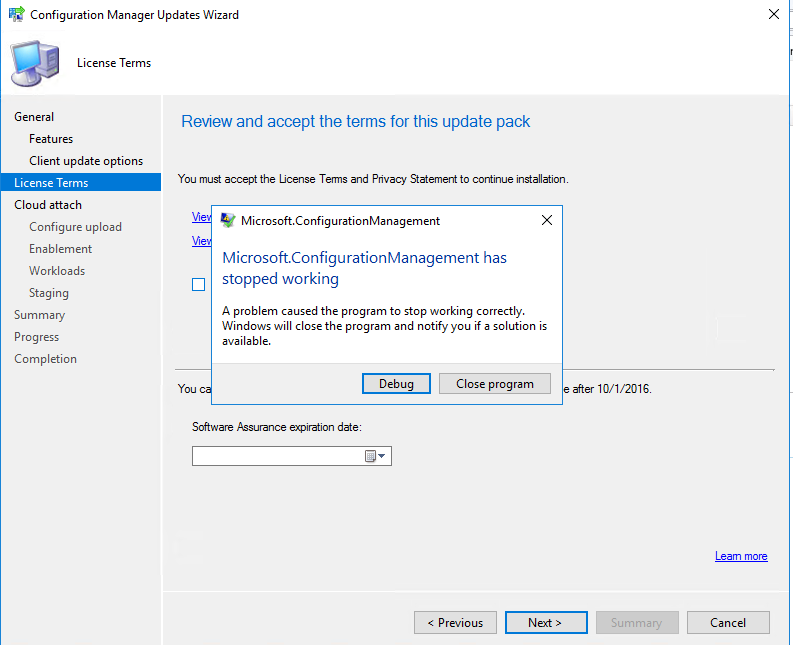Image resolution: width=793 pixels, height=645 pixels.
Task: Click the Debug button
Action: 396,383
